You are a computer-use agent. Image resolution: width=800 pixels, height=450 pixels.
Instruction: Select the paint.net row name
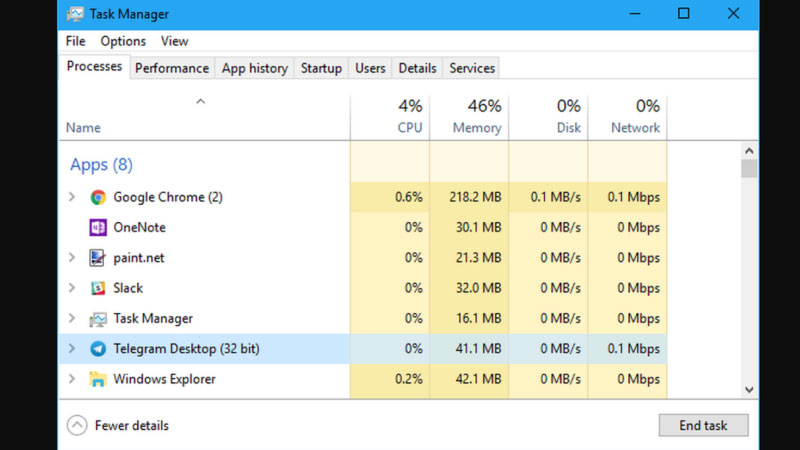point(139,258)
